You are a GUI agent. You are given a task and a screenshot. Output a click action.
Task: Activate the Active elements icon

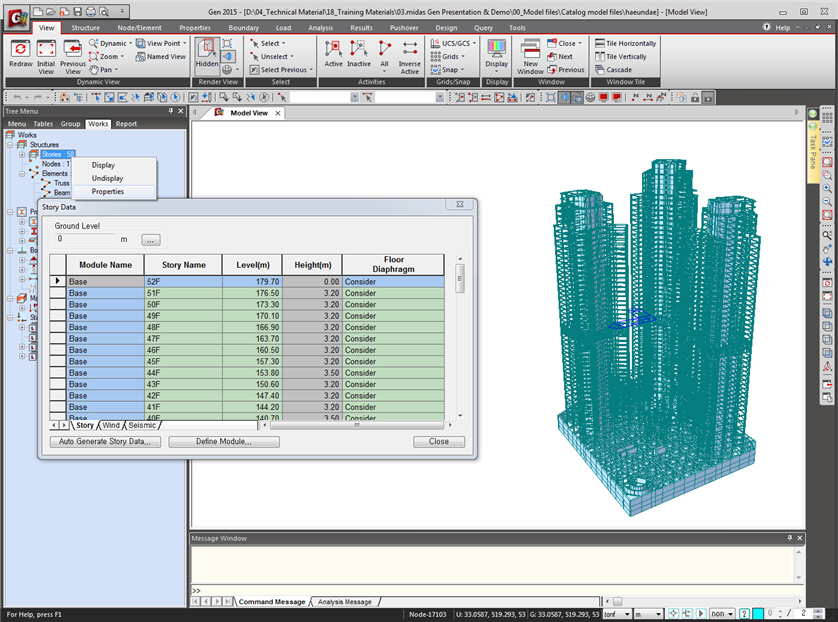(333, 49)
